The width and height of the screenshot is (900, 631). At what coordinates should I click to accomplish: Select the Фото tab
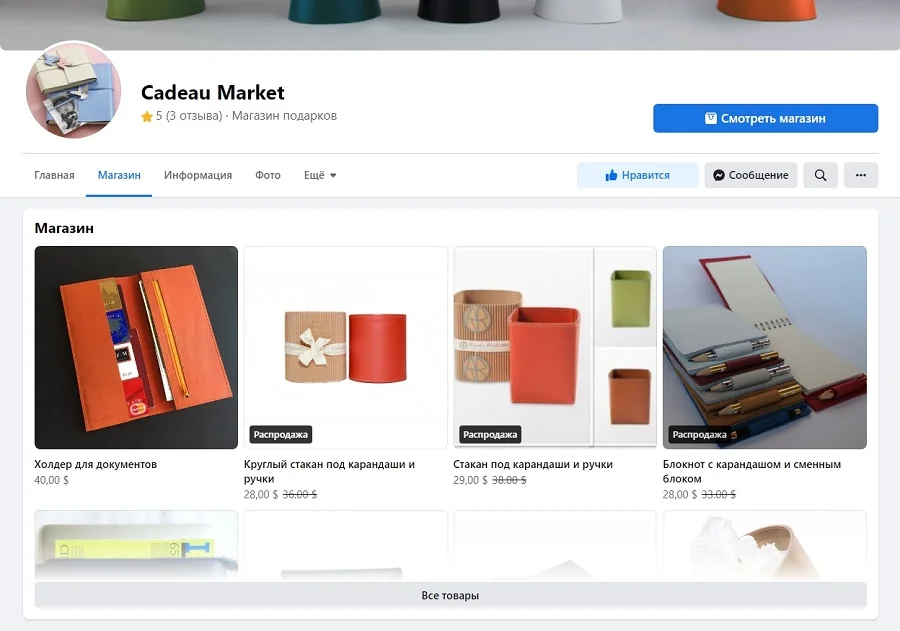(x=268, y=175)
